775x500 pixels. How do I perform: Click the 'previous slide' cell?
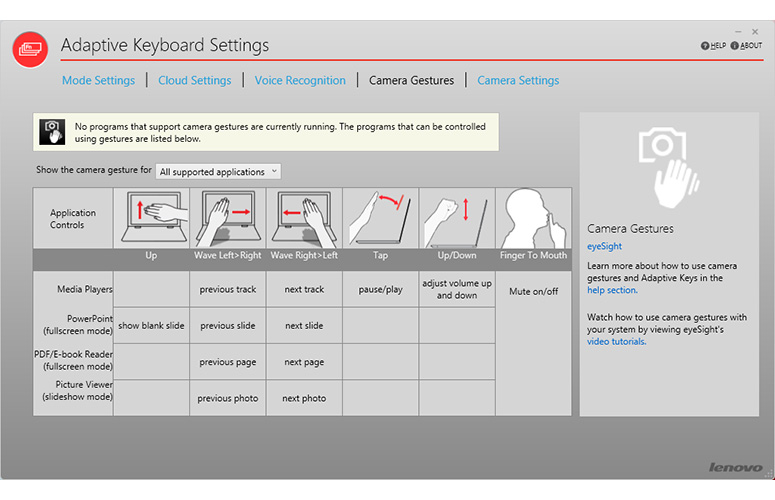point(228,326)
